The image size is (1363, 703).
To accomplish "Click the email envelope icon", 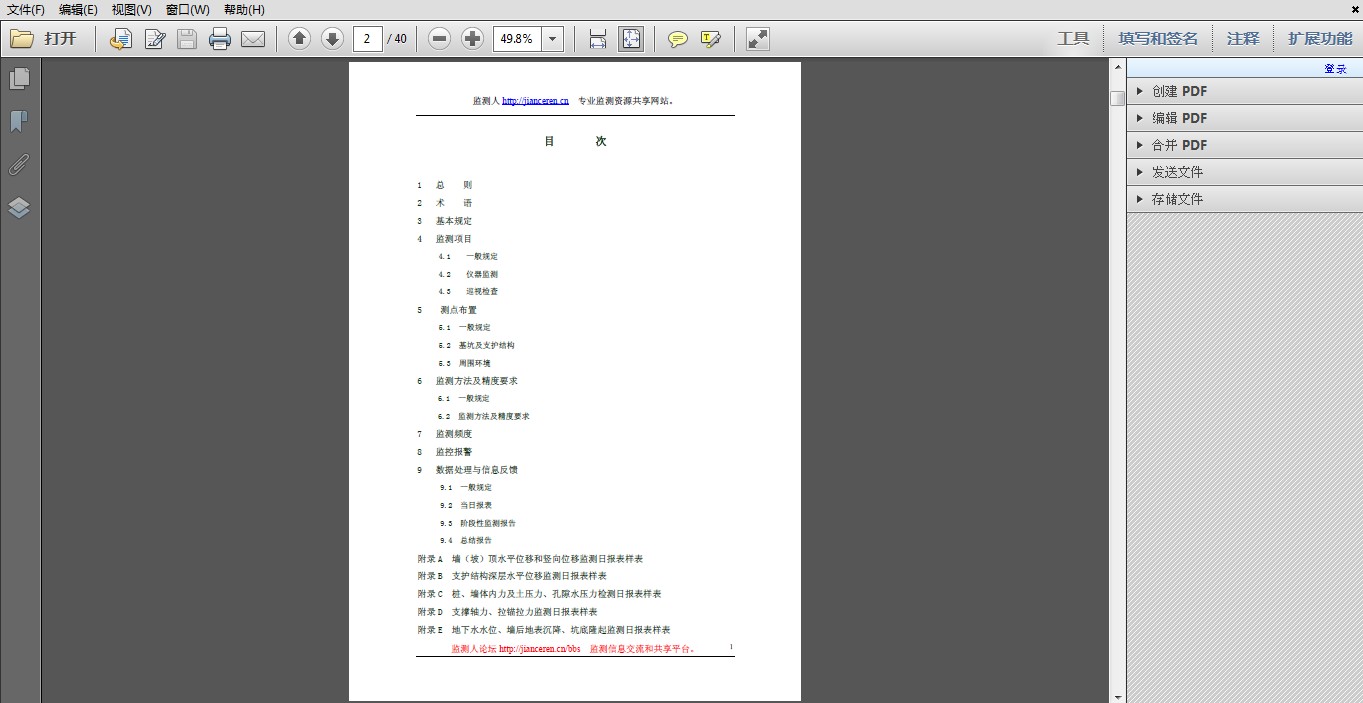I will coord(253,40).
